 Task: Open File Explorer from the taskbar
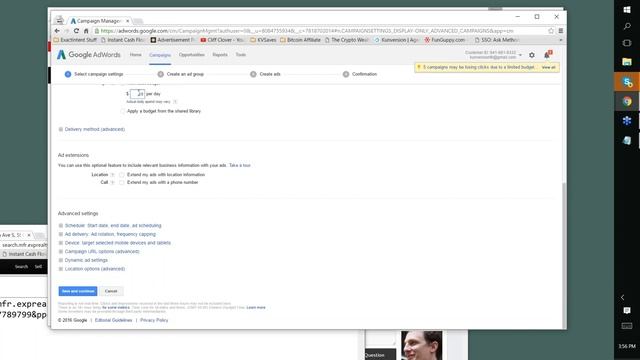point(627,62)
